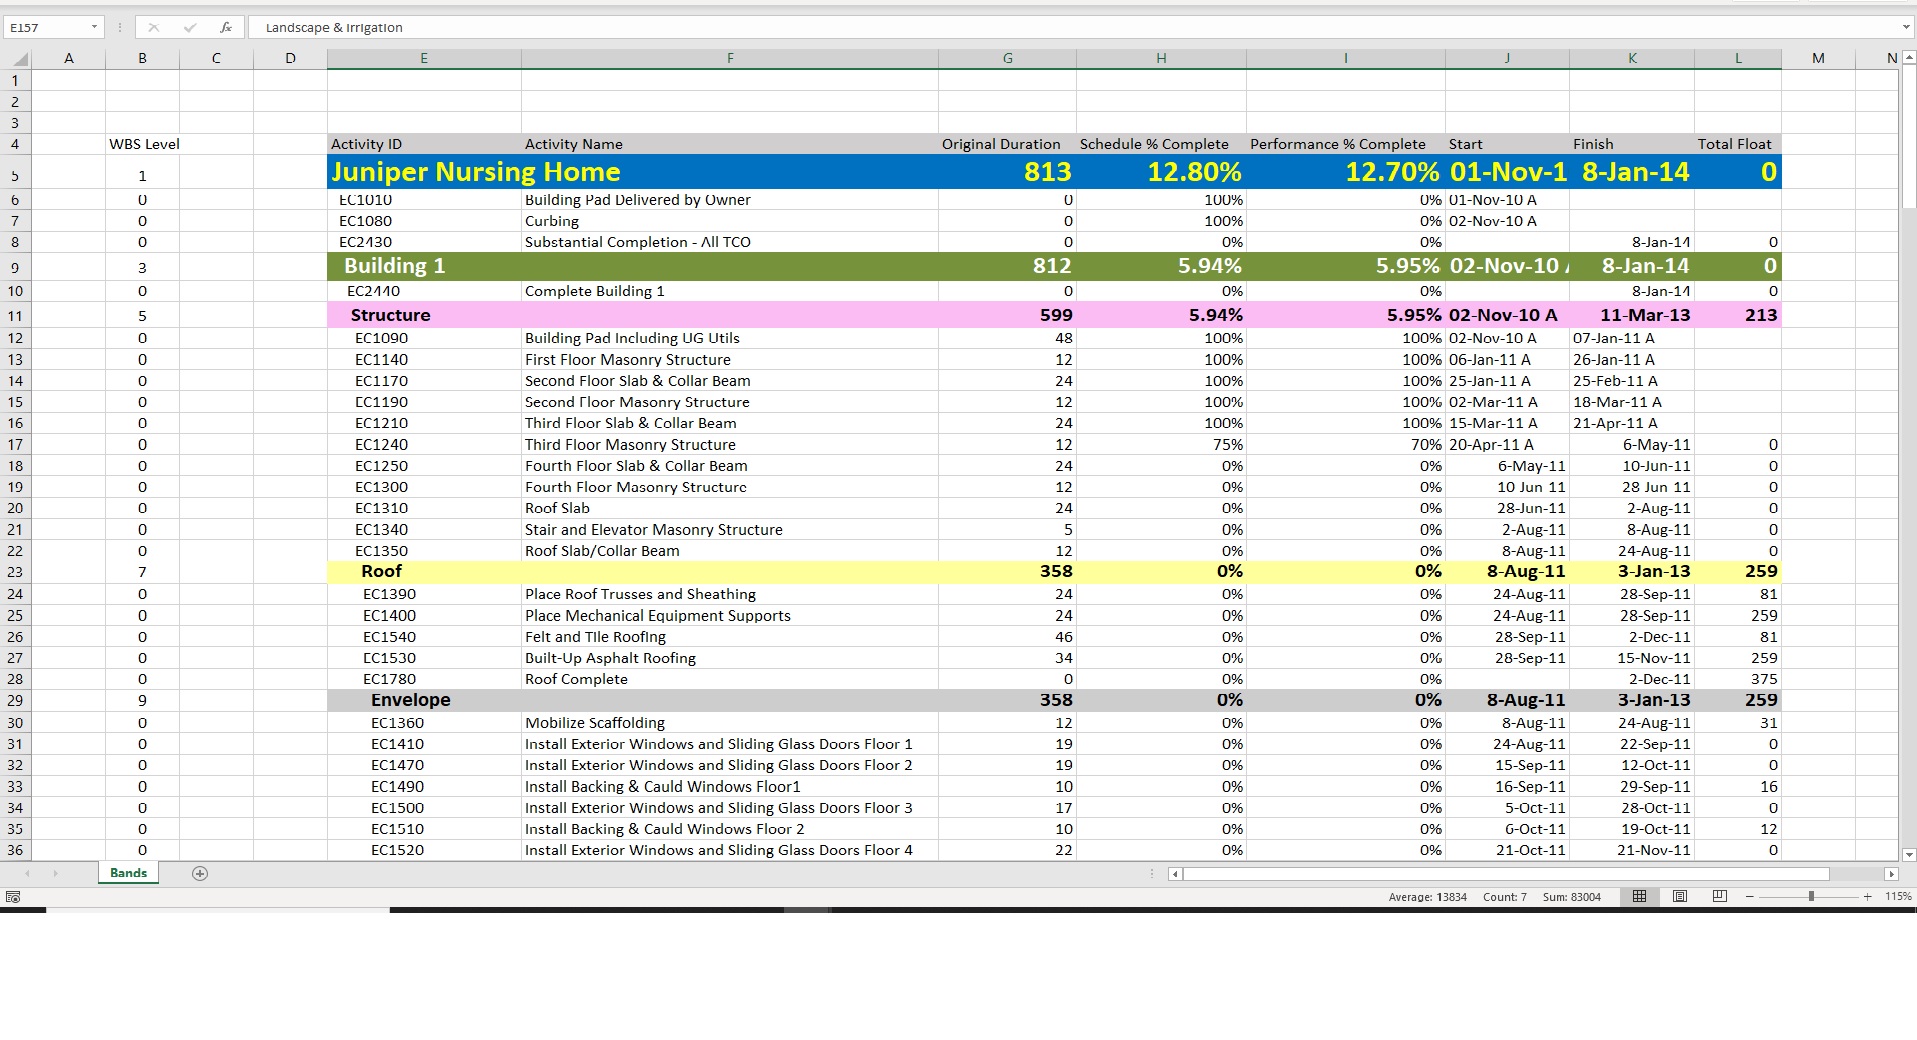Click the Zoom In plus icon
The height and width of the screenshot is (1040, 1917).
click(x=1866, y=897)
